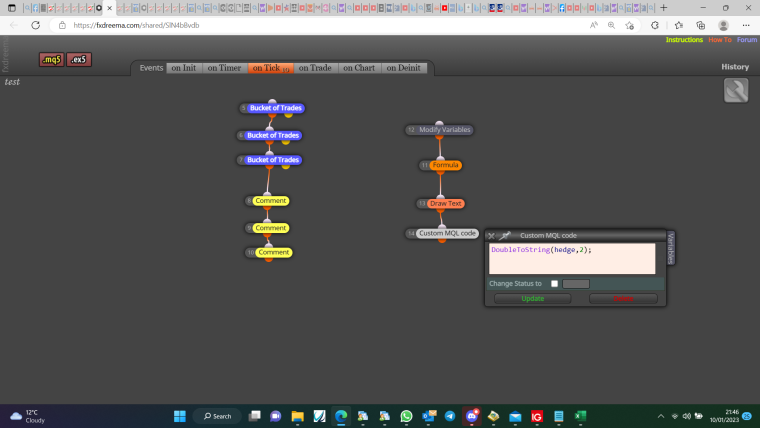Select Comment block 8
This screenshot has width=760, height=428.
(x=270, y=201)
